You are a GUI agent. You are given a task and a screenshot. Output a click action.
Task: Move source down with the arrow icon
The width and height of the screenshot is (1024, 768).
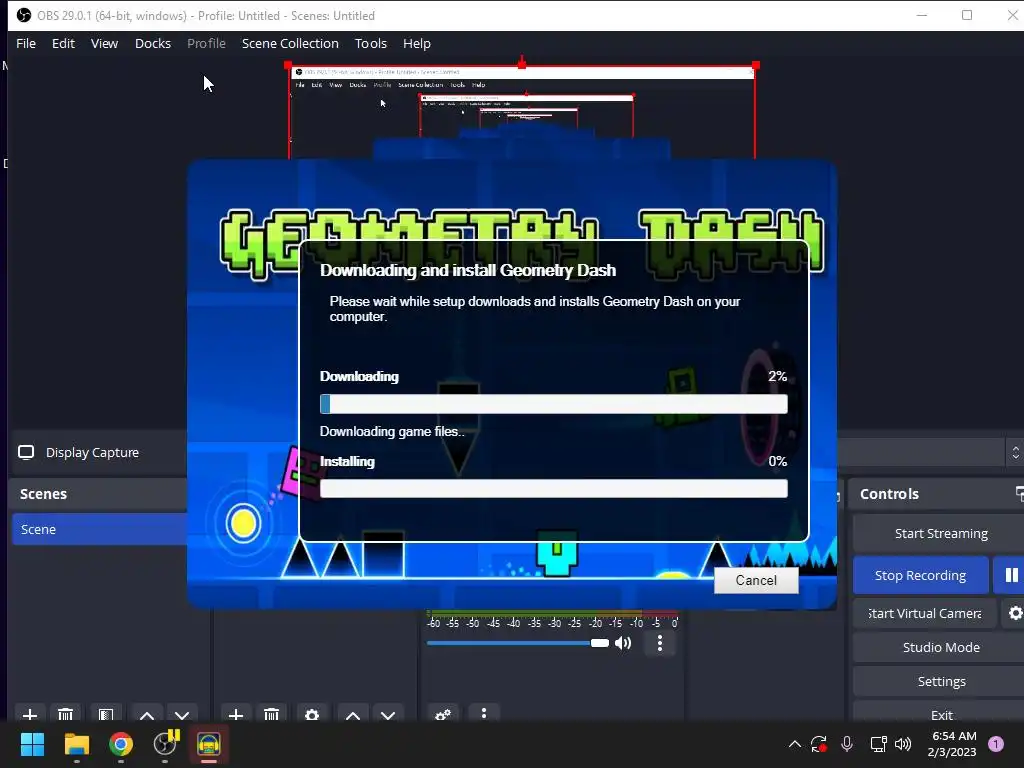(x=388, y=714)
